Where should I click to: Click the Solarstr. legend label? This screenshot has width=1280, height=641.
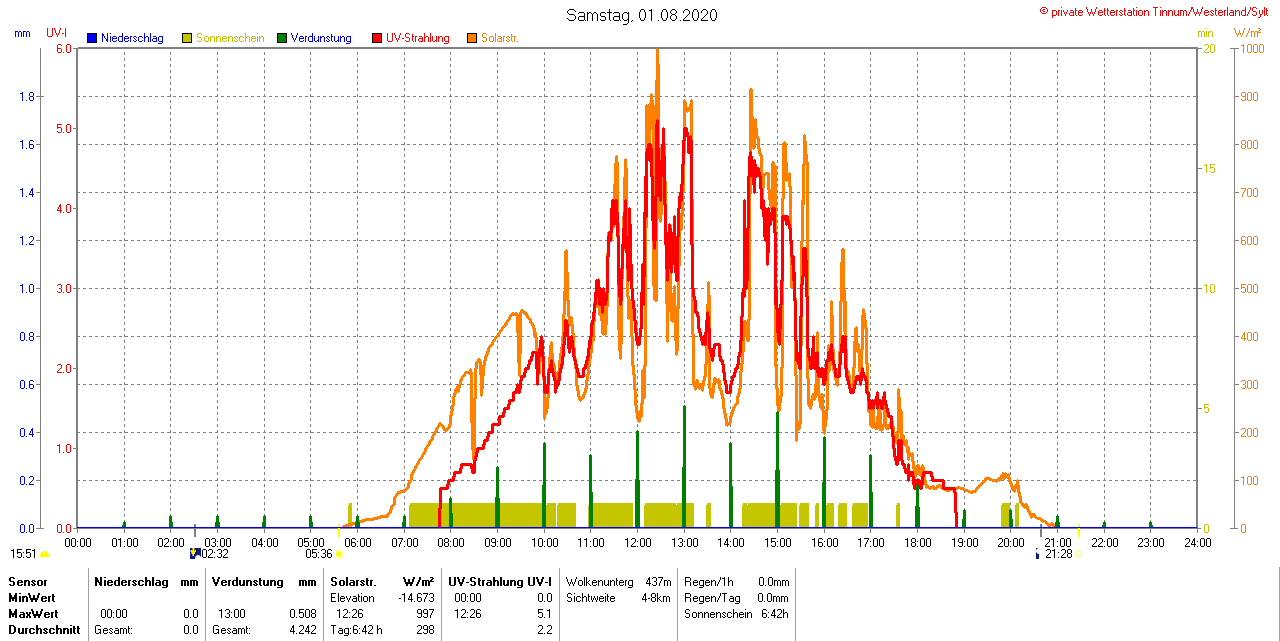click(500, 38)
